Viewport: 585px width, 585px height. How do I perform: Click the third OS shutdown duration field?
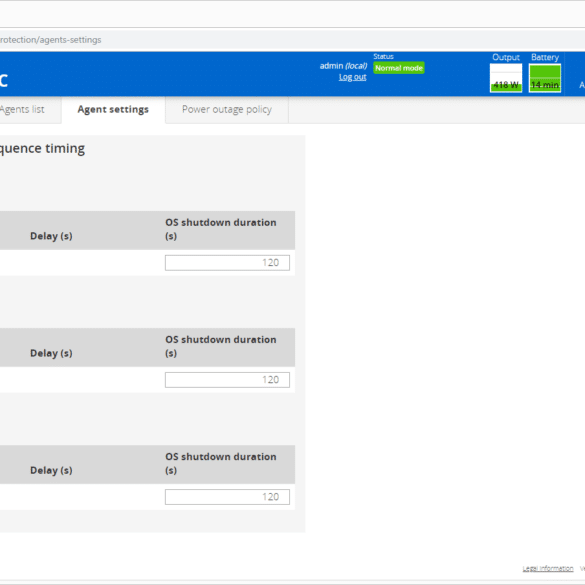[x=227, y=497]
